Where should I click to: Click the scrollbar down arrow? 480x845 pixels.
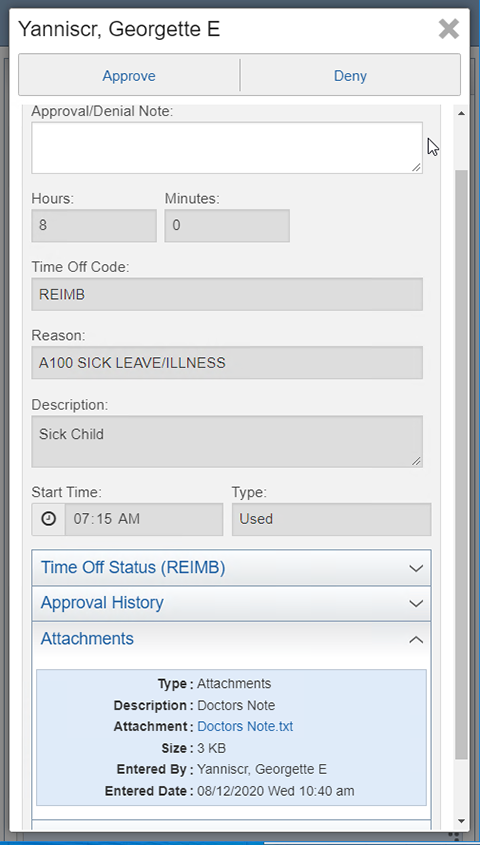tap(461, 821)
